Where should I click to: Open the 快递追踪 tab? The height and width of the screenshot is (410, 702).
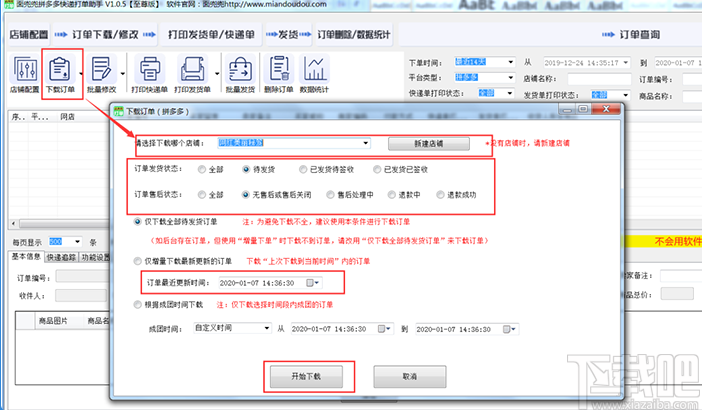tap(61, 257)
